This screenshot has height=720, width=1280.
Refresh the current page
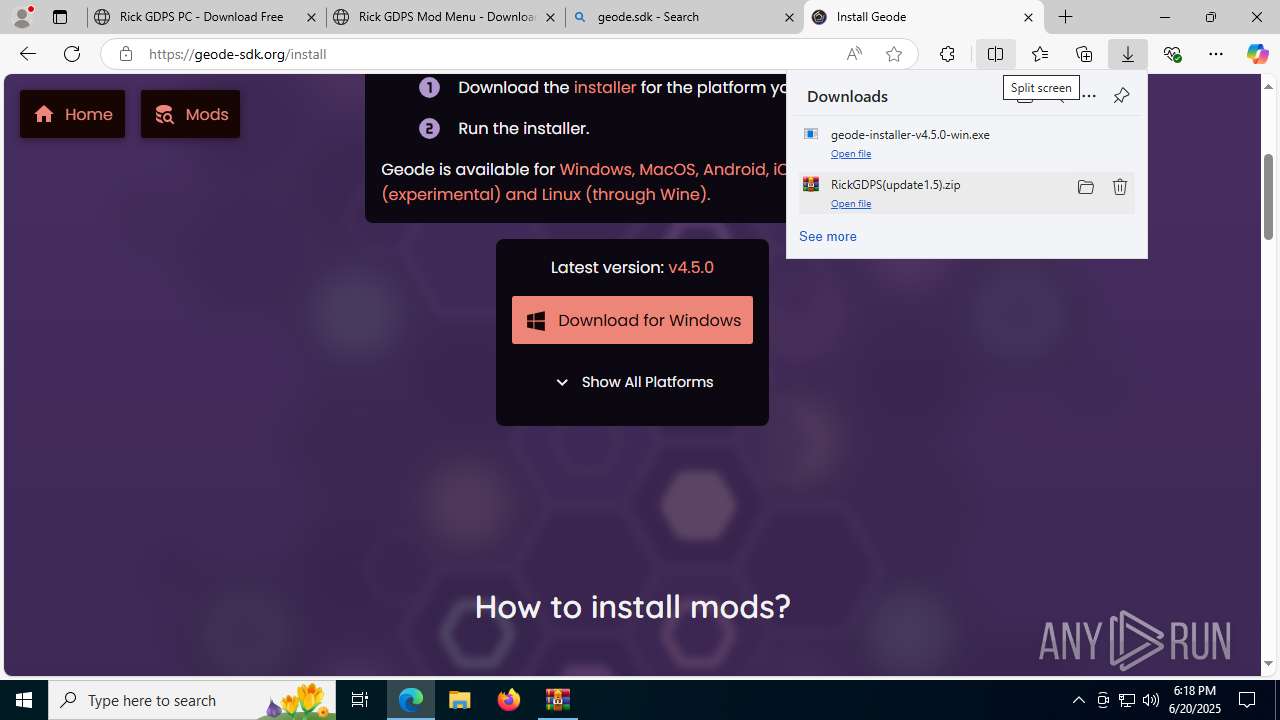tap(72, 54)
